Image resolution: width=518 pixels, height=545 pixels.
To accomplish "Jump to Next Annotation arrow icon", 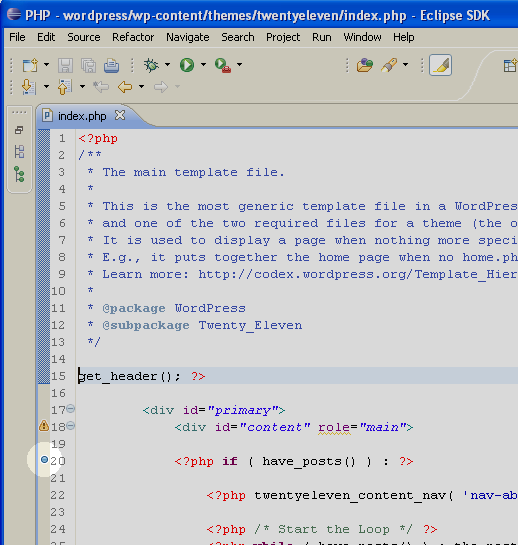I will 29,87.
